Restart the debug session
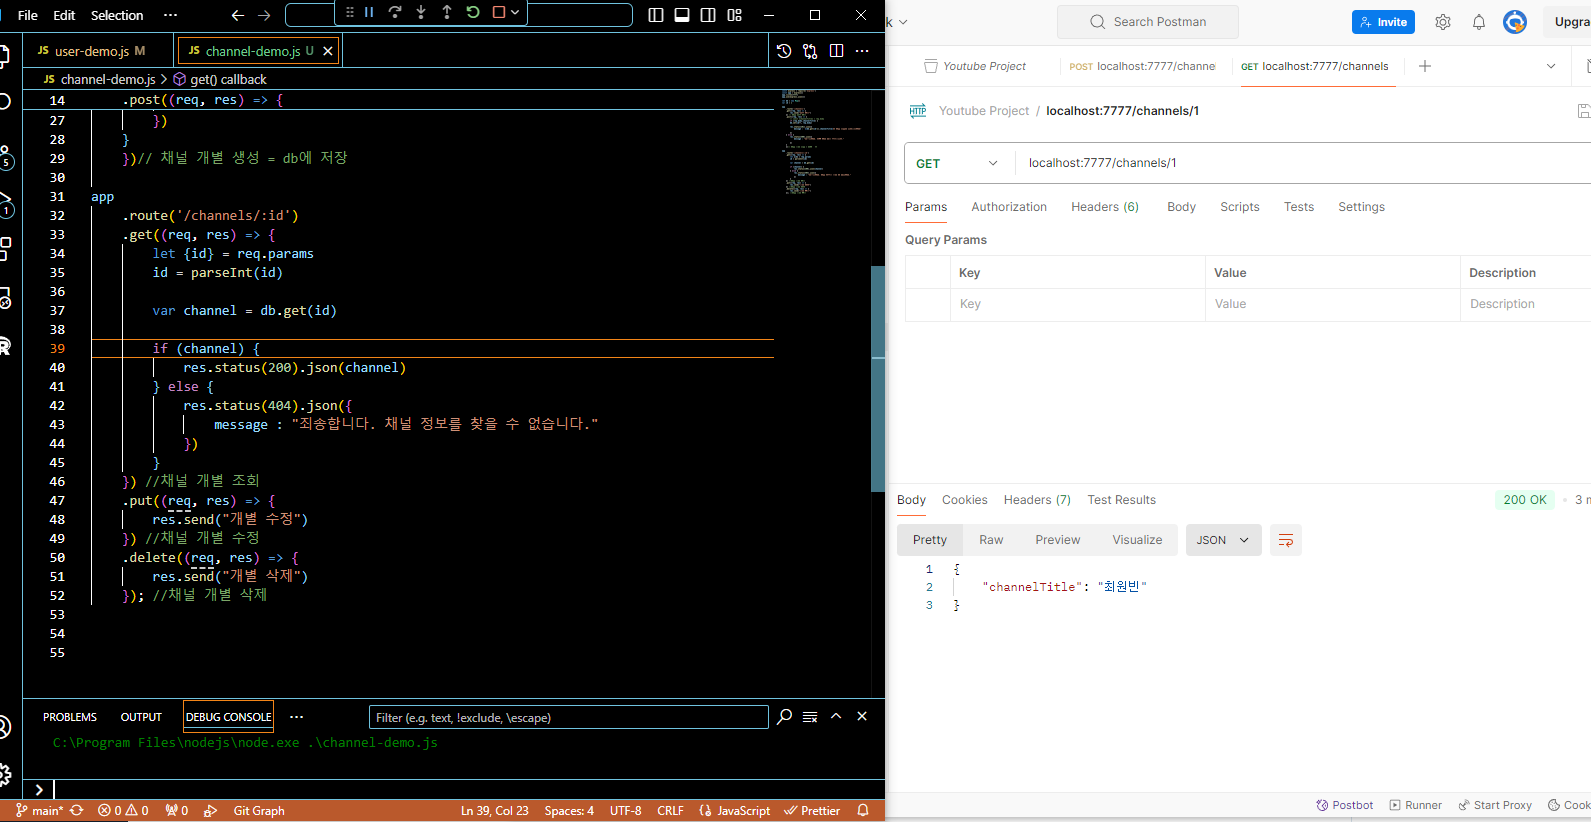Viewport: 1591px width, 822px height. point(473,13)
